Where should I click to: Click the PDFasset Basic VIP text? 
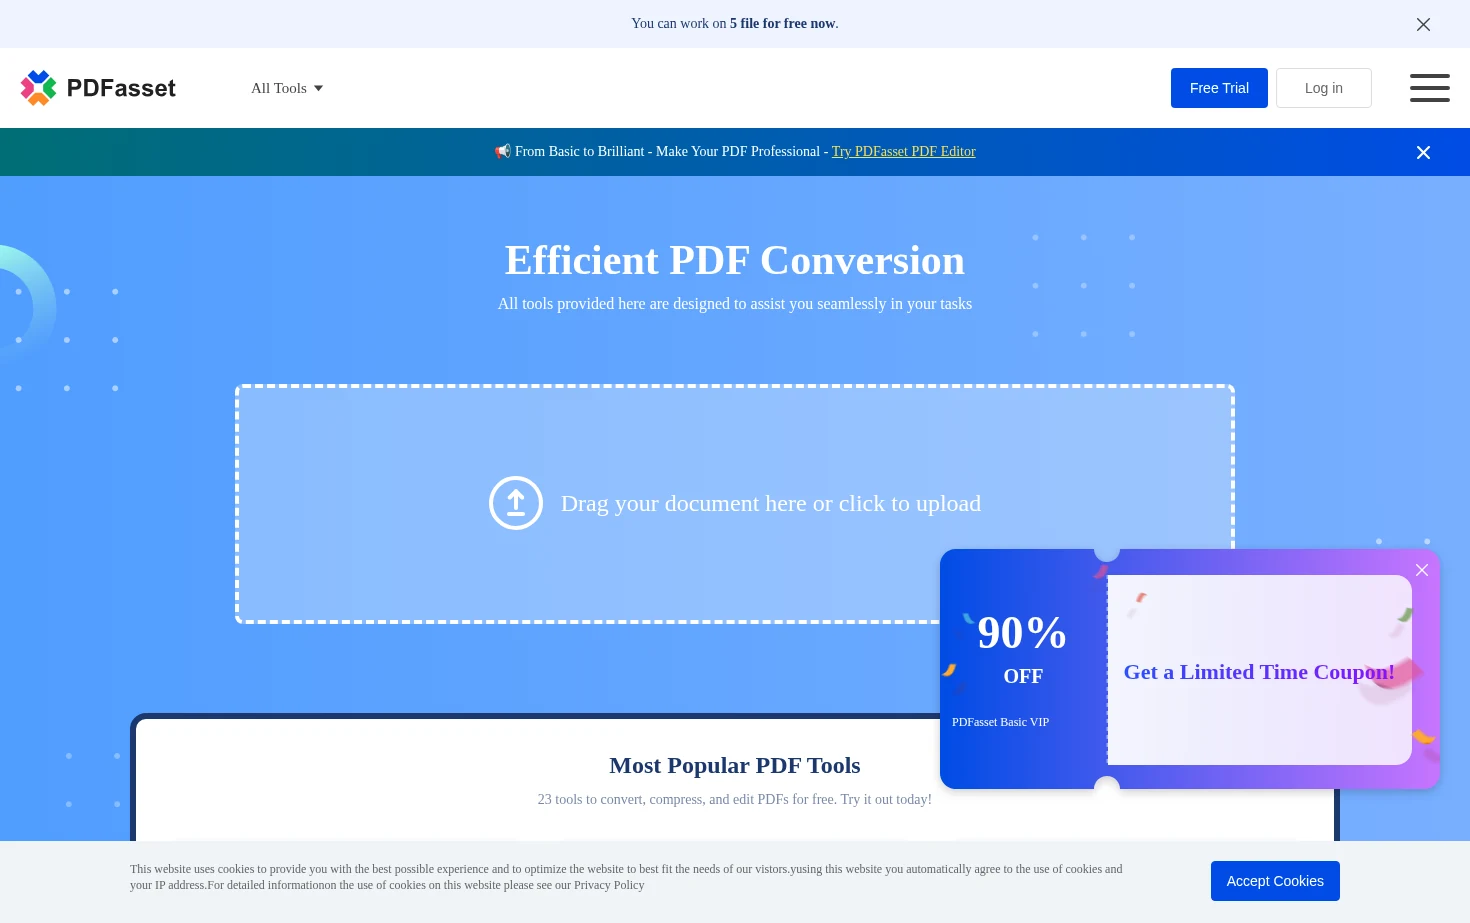point(1000,722)
